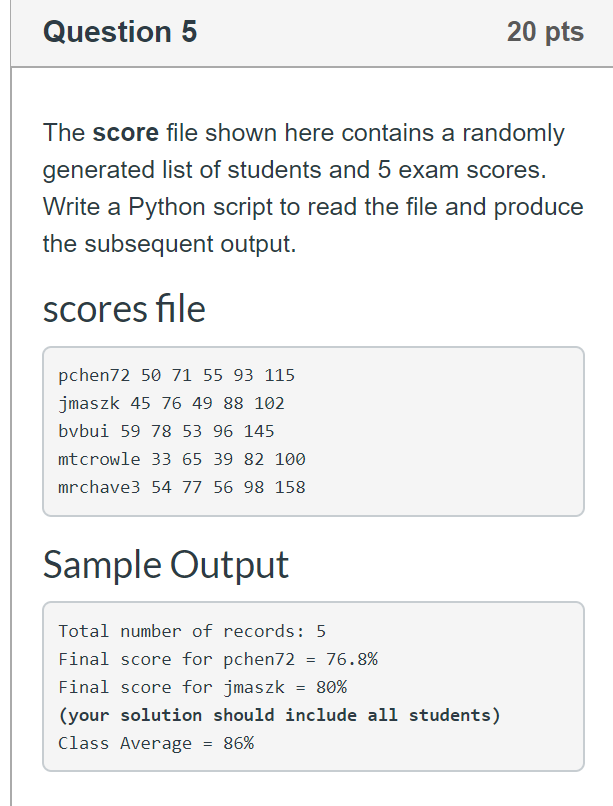Screen dimensions: 613x806
Task: Click the mrchave3 scores line
Action: [181, 487]
